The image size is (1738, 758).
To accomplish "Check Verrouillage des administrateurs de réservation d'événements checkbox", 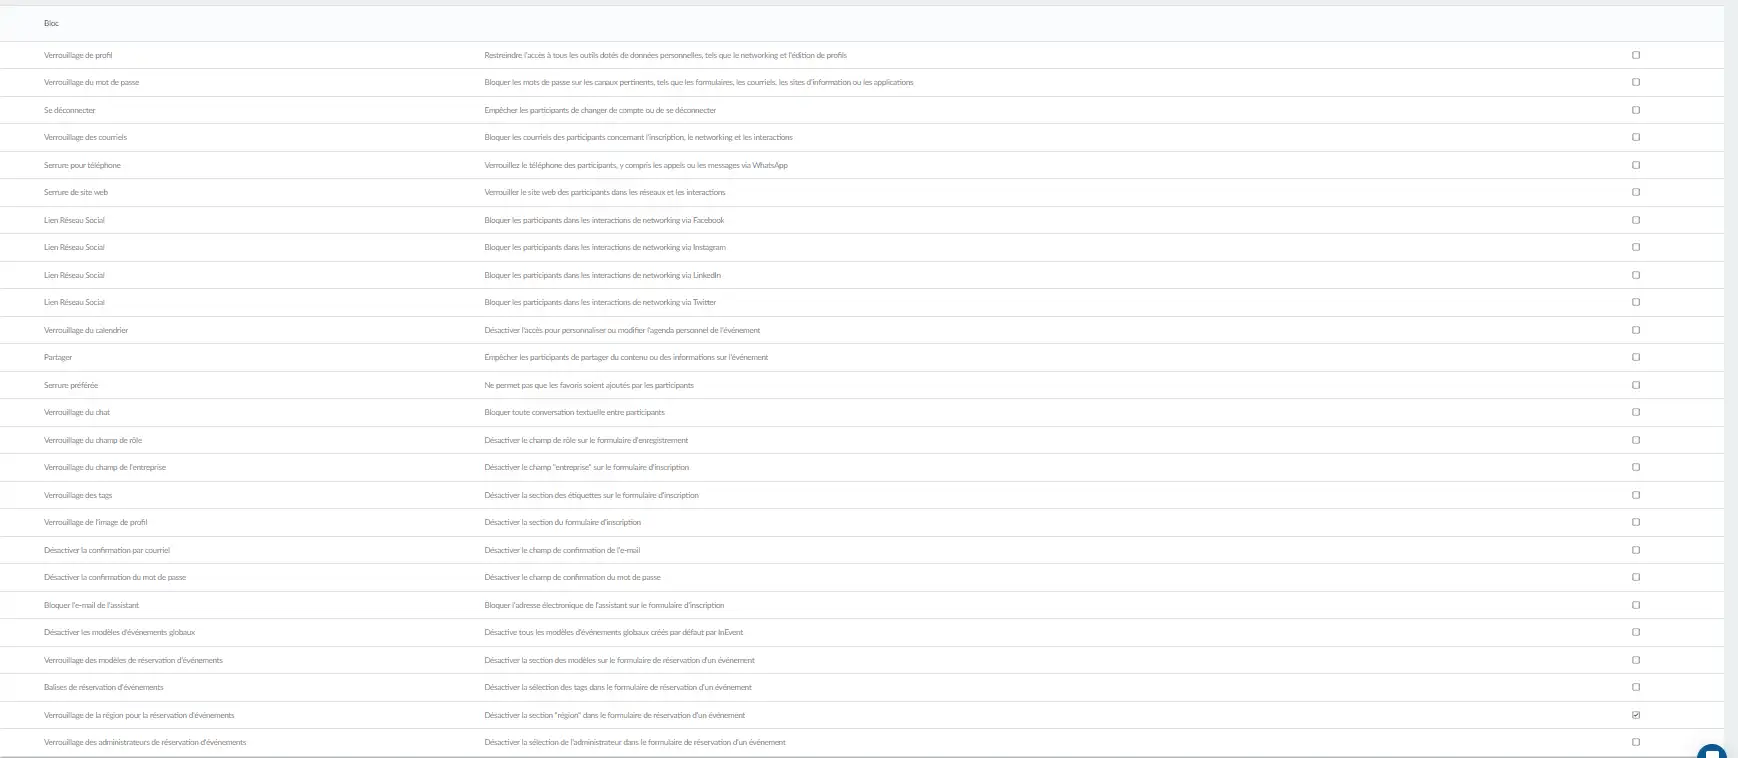I will (1636, 742).
